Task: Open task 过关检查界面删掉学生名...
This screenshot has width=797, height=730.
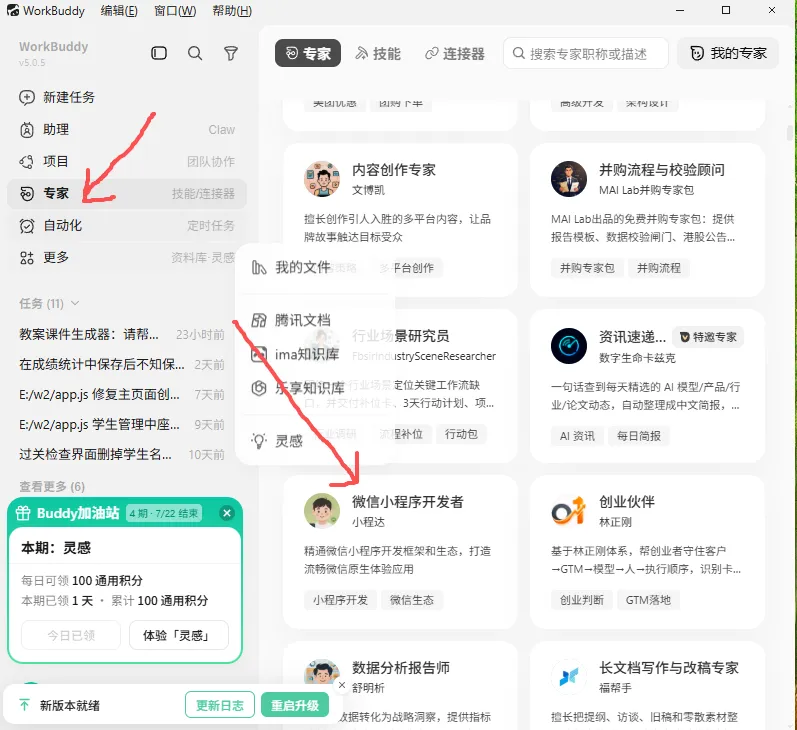Action: (122, 454)
